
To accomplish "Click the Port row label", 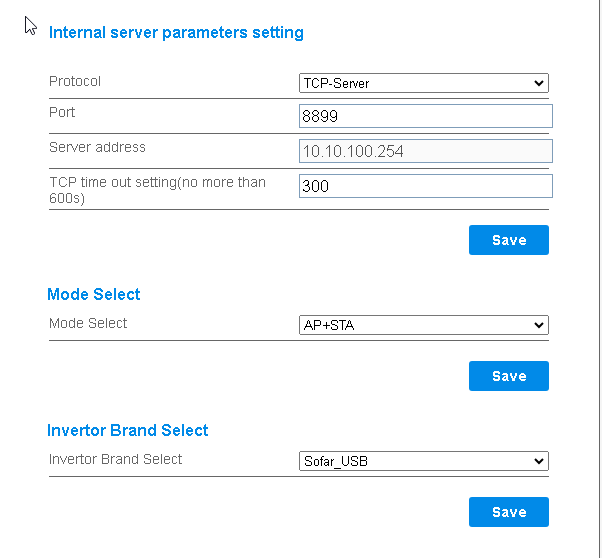I will 62,113.
